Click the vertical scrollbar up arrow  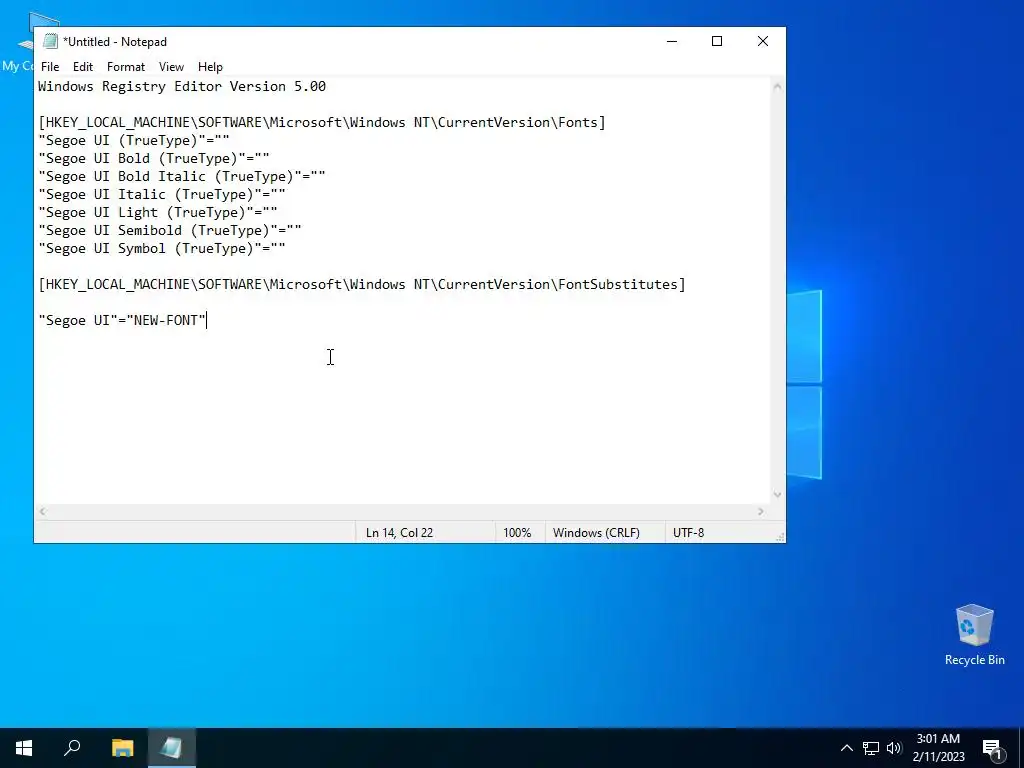click(777, 86)
